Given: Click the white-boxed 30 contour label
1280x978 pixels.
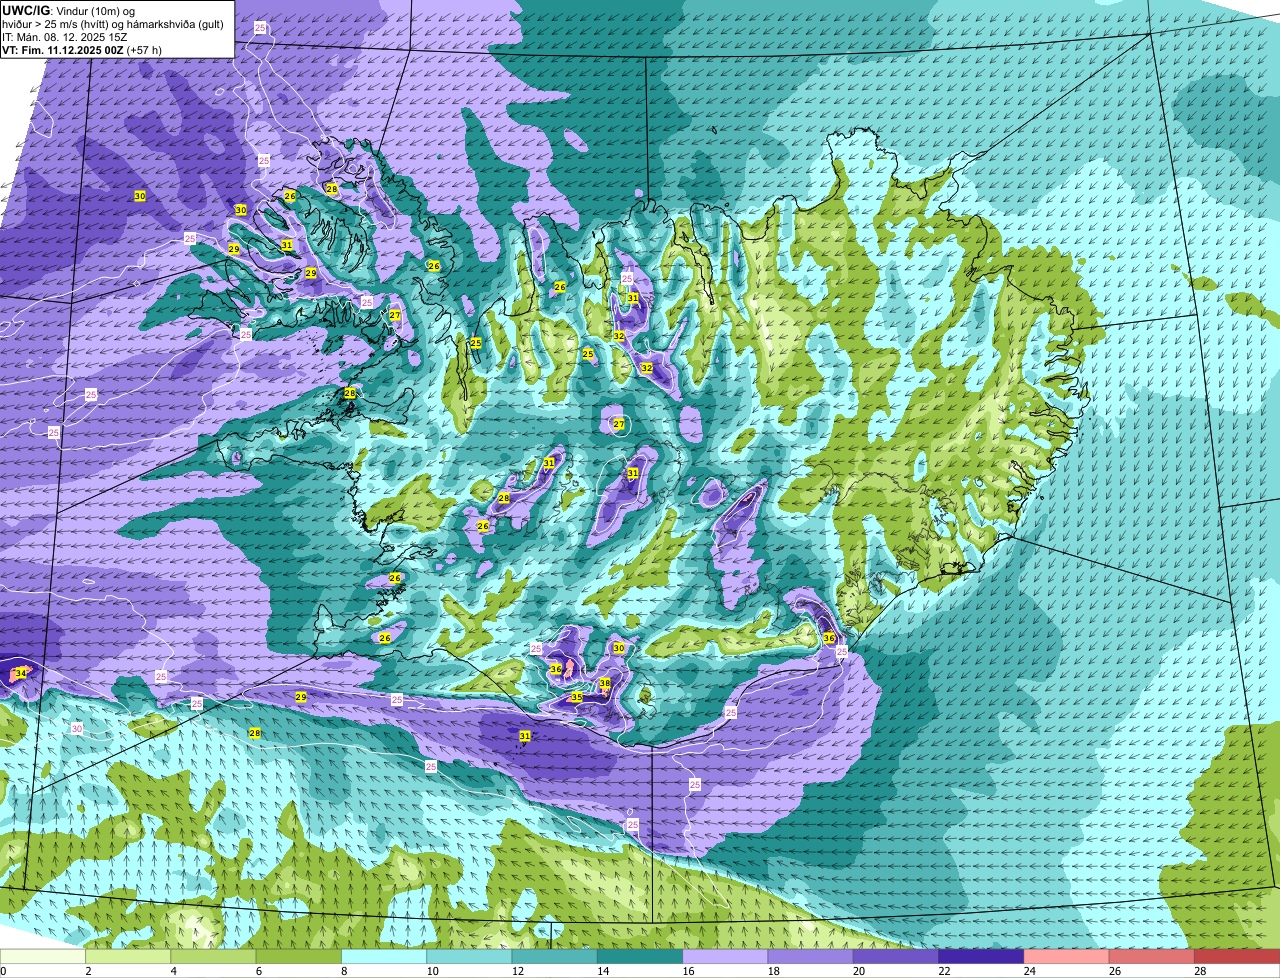Looking at the screenshot, I should click(x=77, y=729).
